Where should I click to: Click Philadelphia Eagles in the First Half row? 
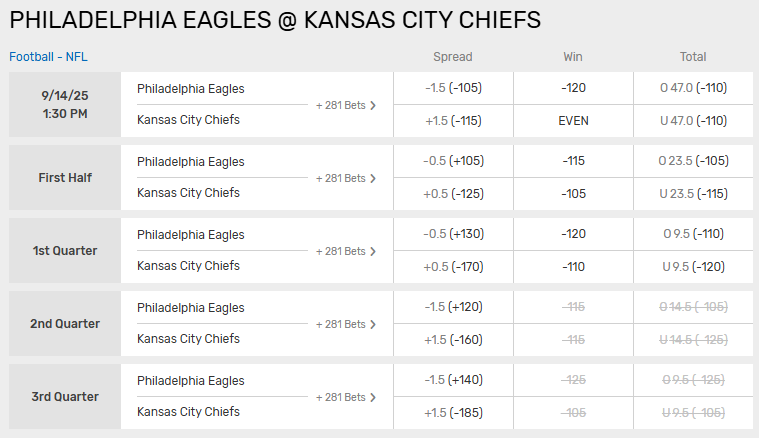[191, 161]
